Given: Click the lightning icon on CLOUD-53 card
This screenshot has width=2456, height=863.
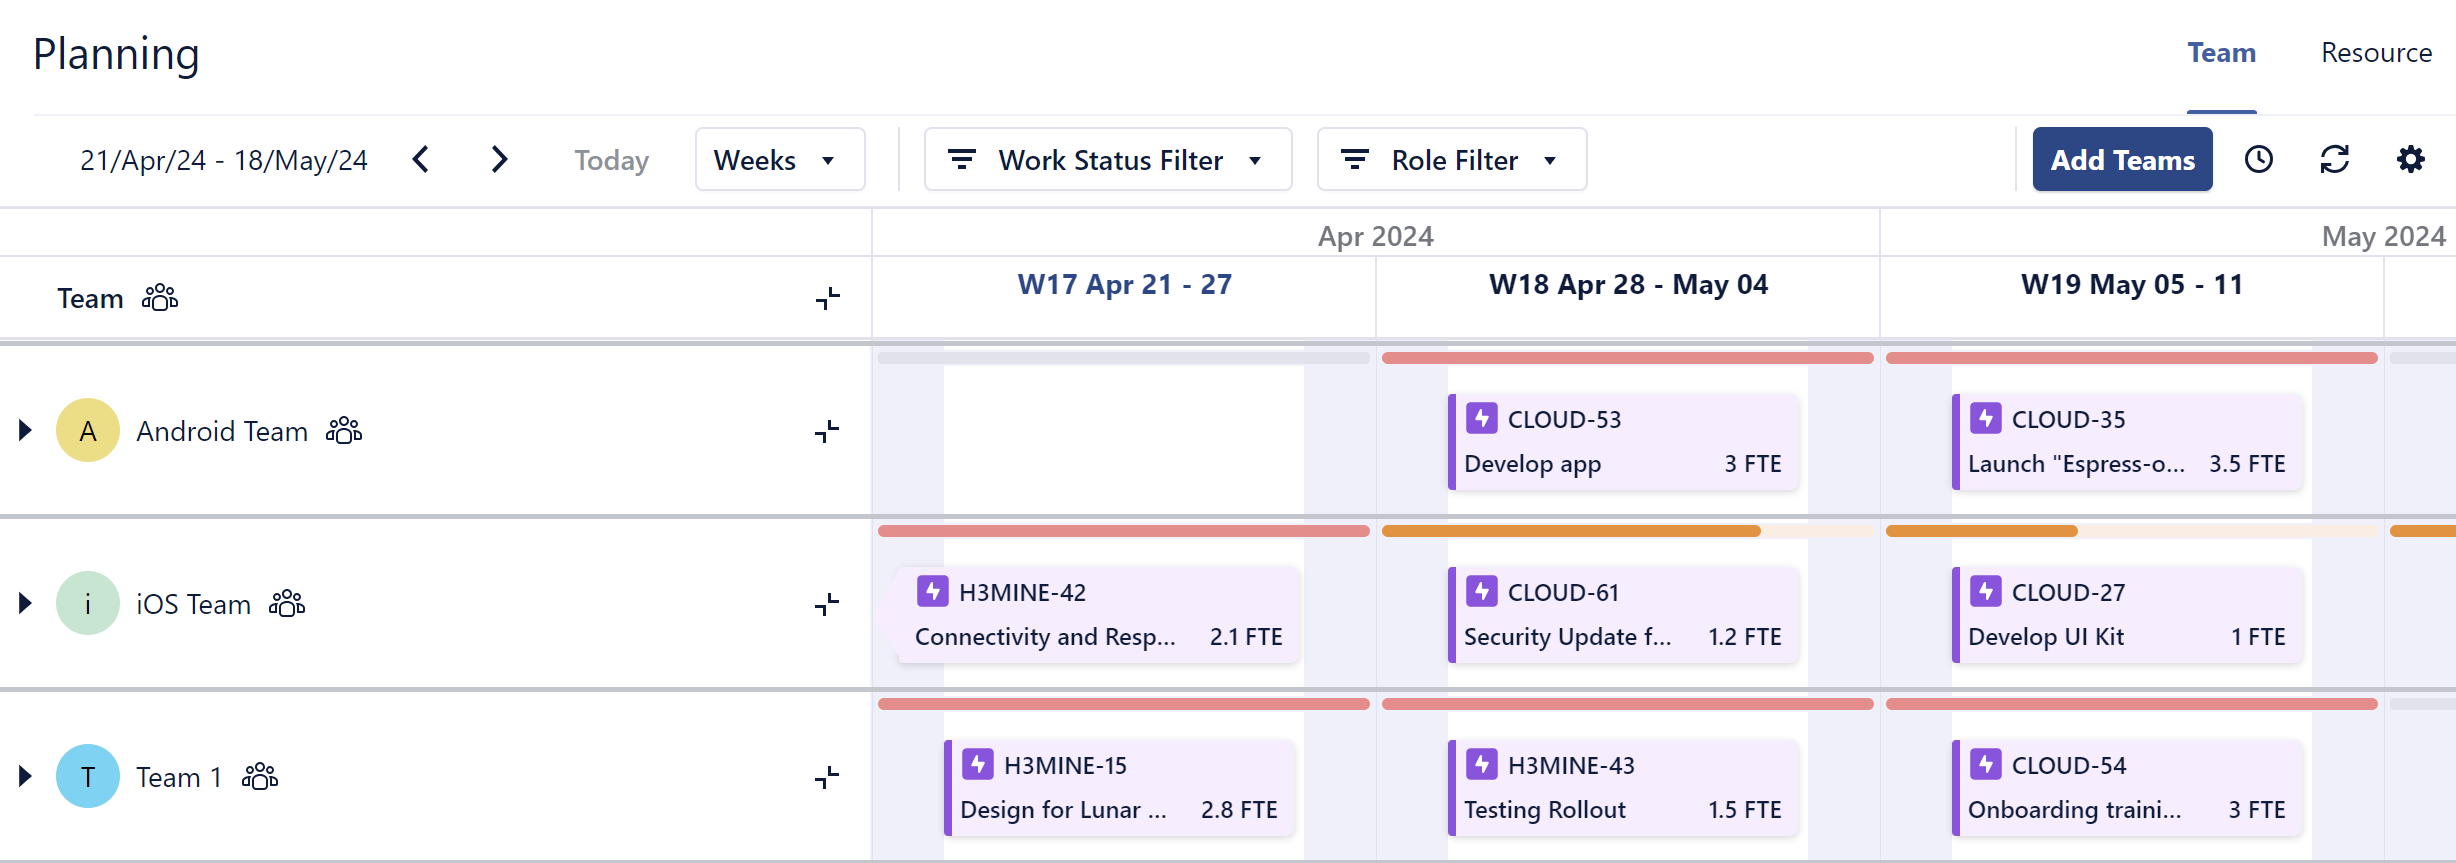Looking at the screenshot, I should [1482, 419].
